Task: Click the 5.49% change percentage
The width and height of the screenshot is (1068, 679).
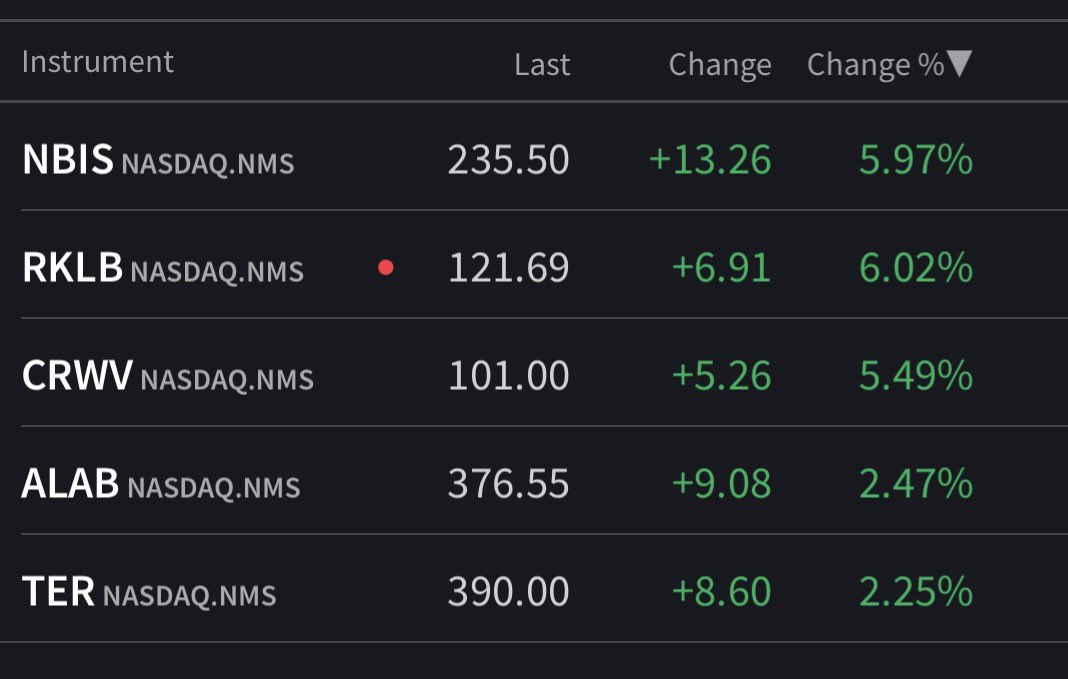Action: (x=915, y=376)
